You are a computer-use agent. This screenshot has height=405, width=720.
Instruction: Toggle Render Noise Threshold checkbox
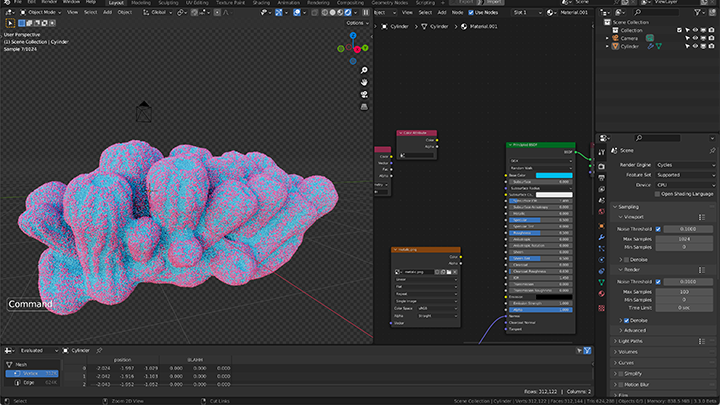658,282
